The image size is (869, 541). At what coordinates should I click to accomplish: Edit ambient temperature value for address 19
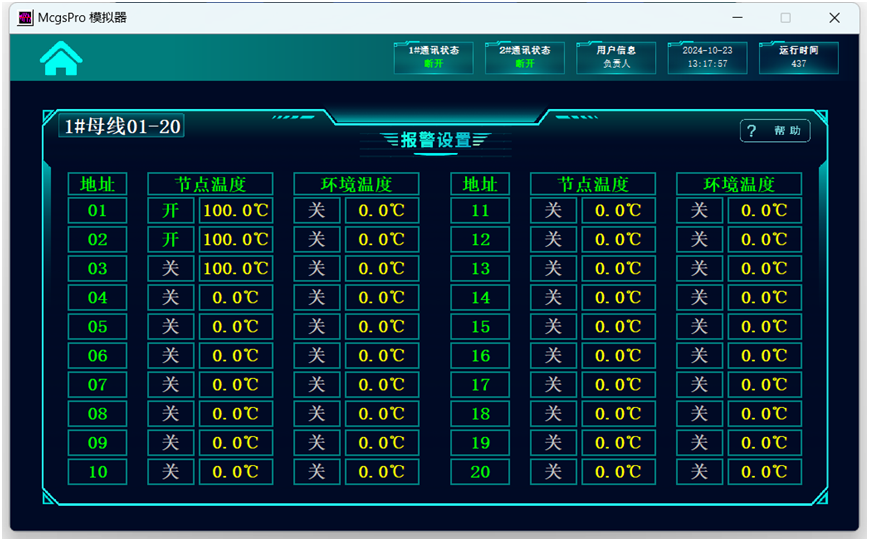pyautogui.click(x=765, y=443)
